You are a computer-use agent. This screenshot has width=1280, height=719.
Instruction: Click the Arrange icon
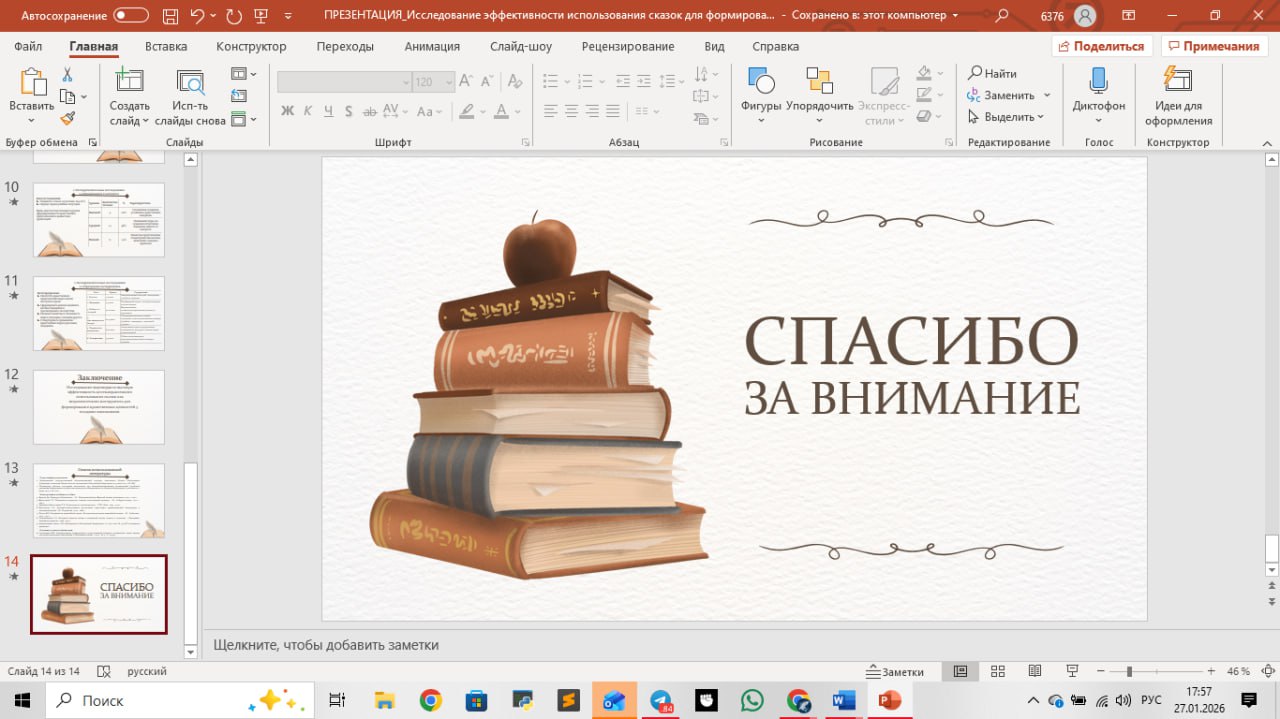(820, 82)
